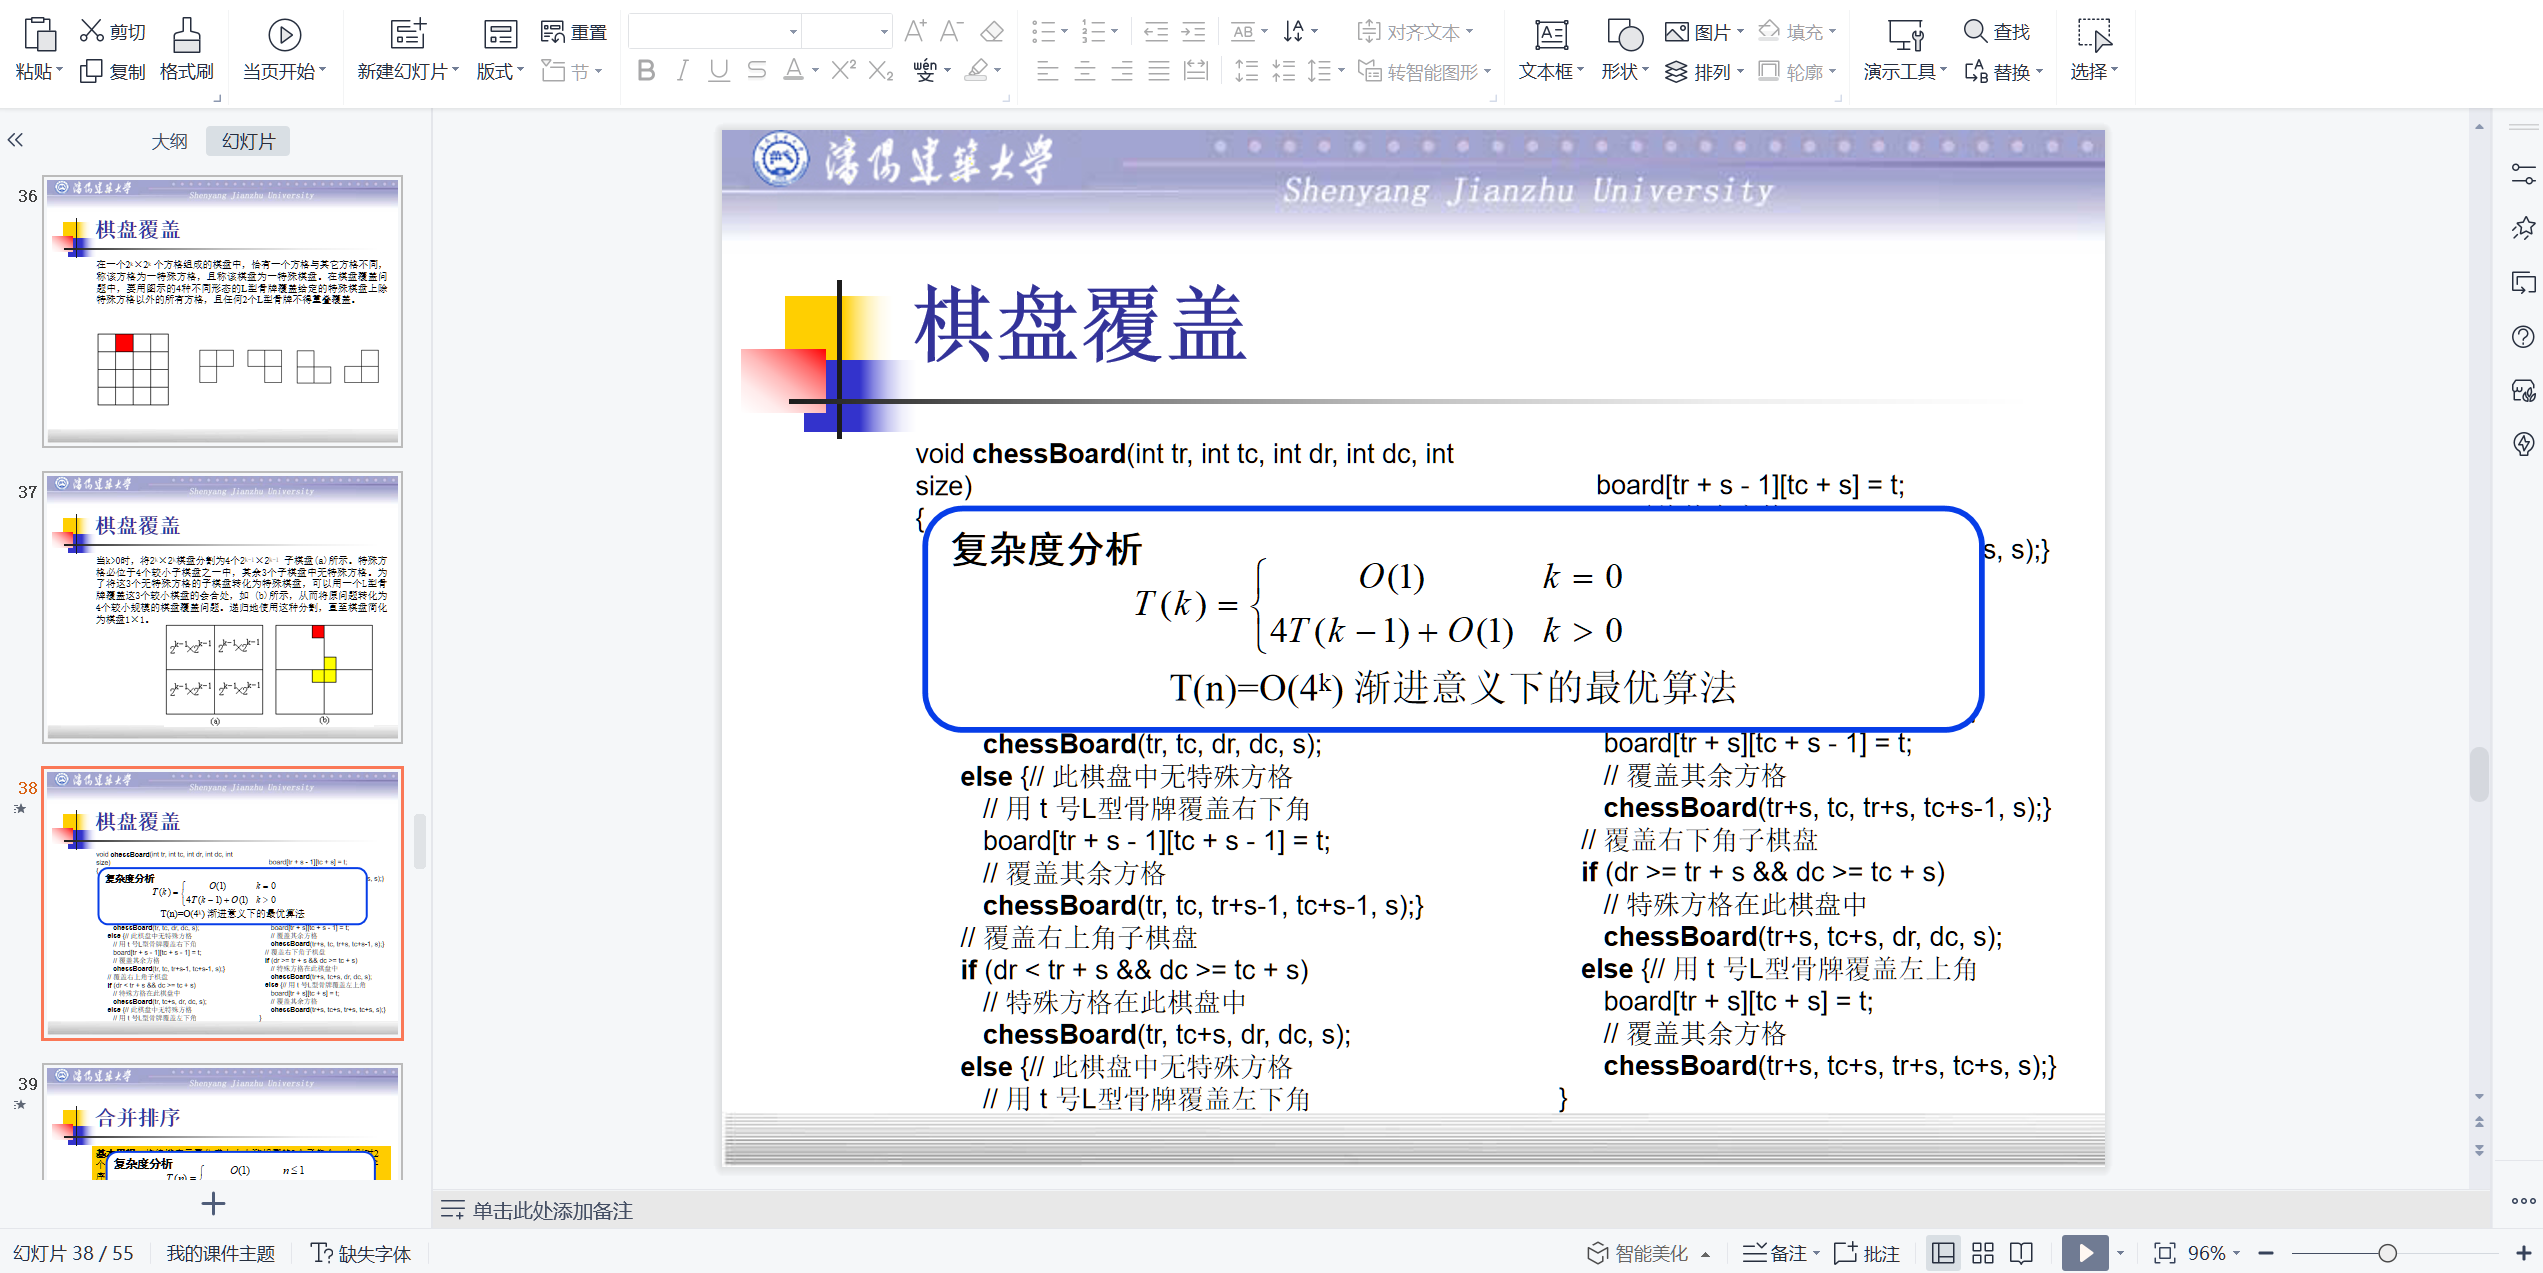This screenshot has width=2543, height=1273.
Task: Toggle Italic formatting
Action: point(682,71)
